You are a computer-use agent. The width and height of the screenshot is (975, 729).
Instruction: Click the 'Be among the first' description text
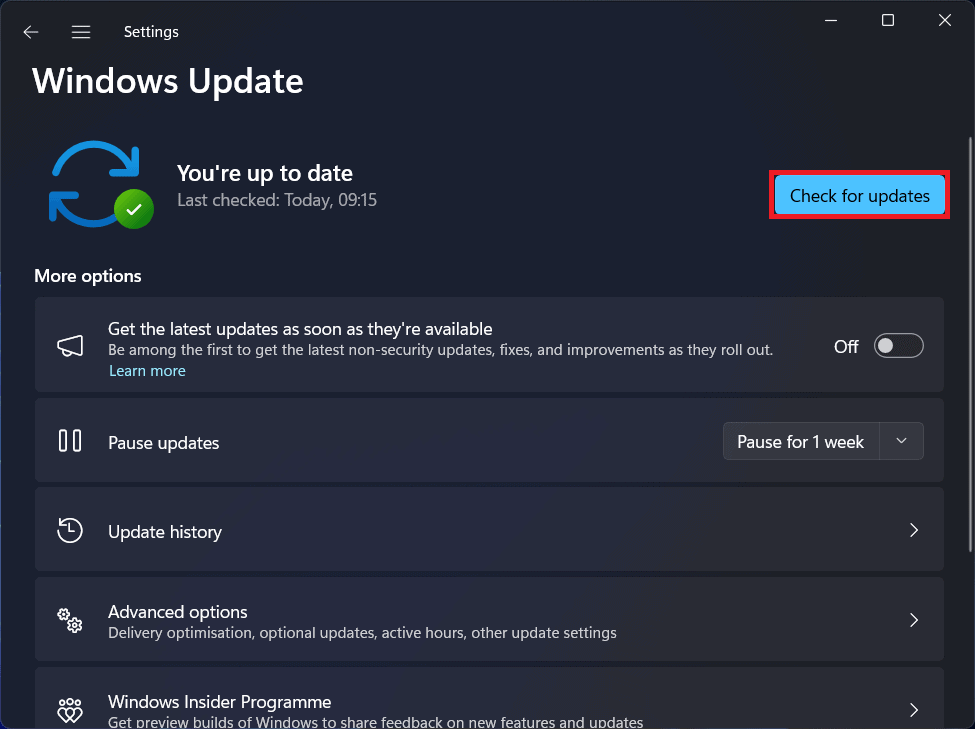(x=440, y=350)
